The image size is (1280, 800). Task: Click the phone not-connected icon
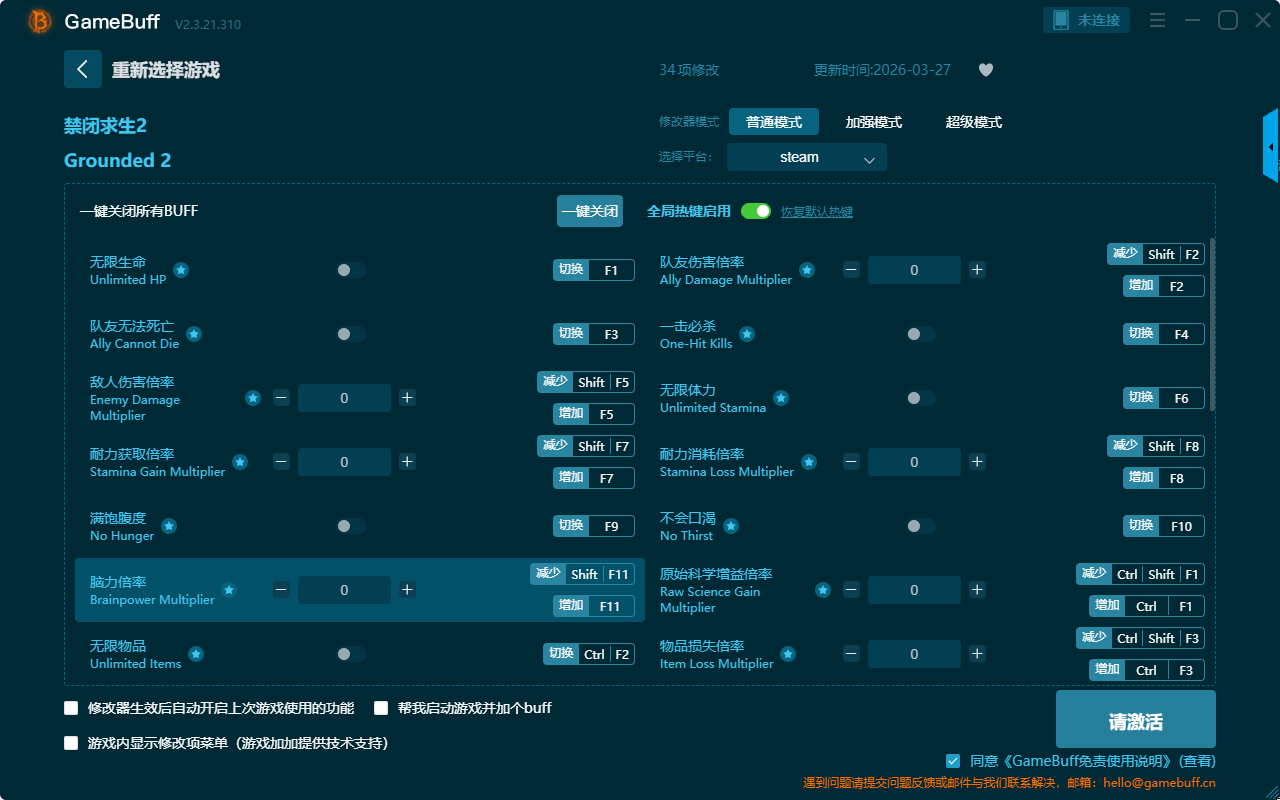point(1061,20)
